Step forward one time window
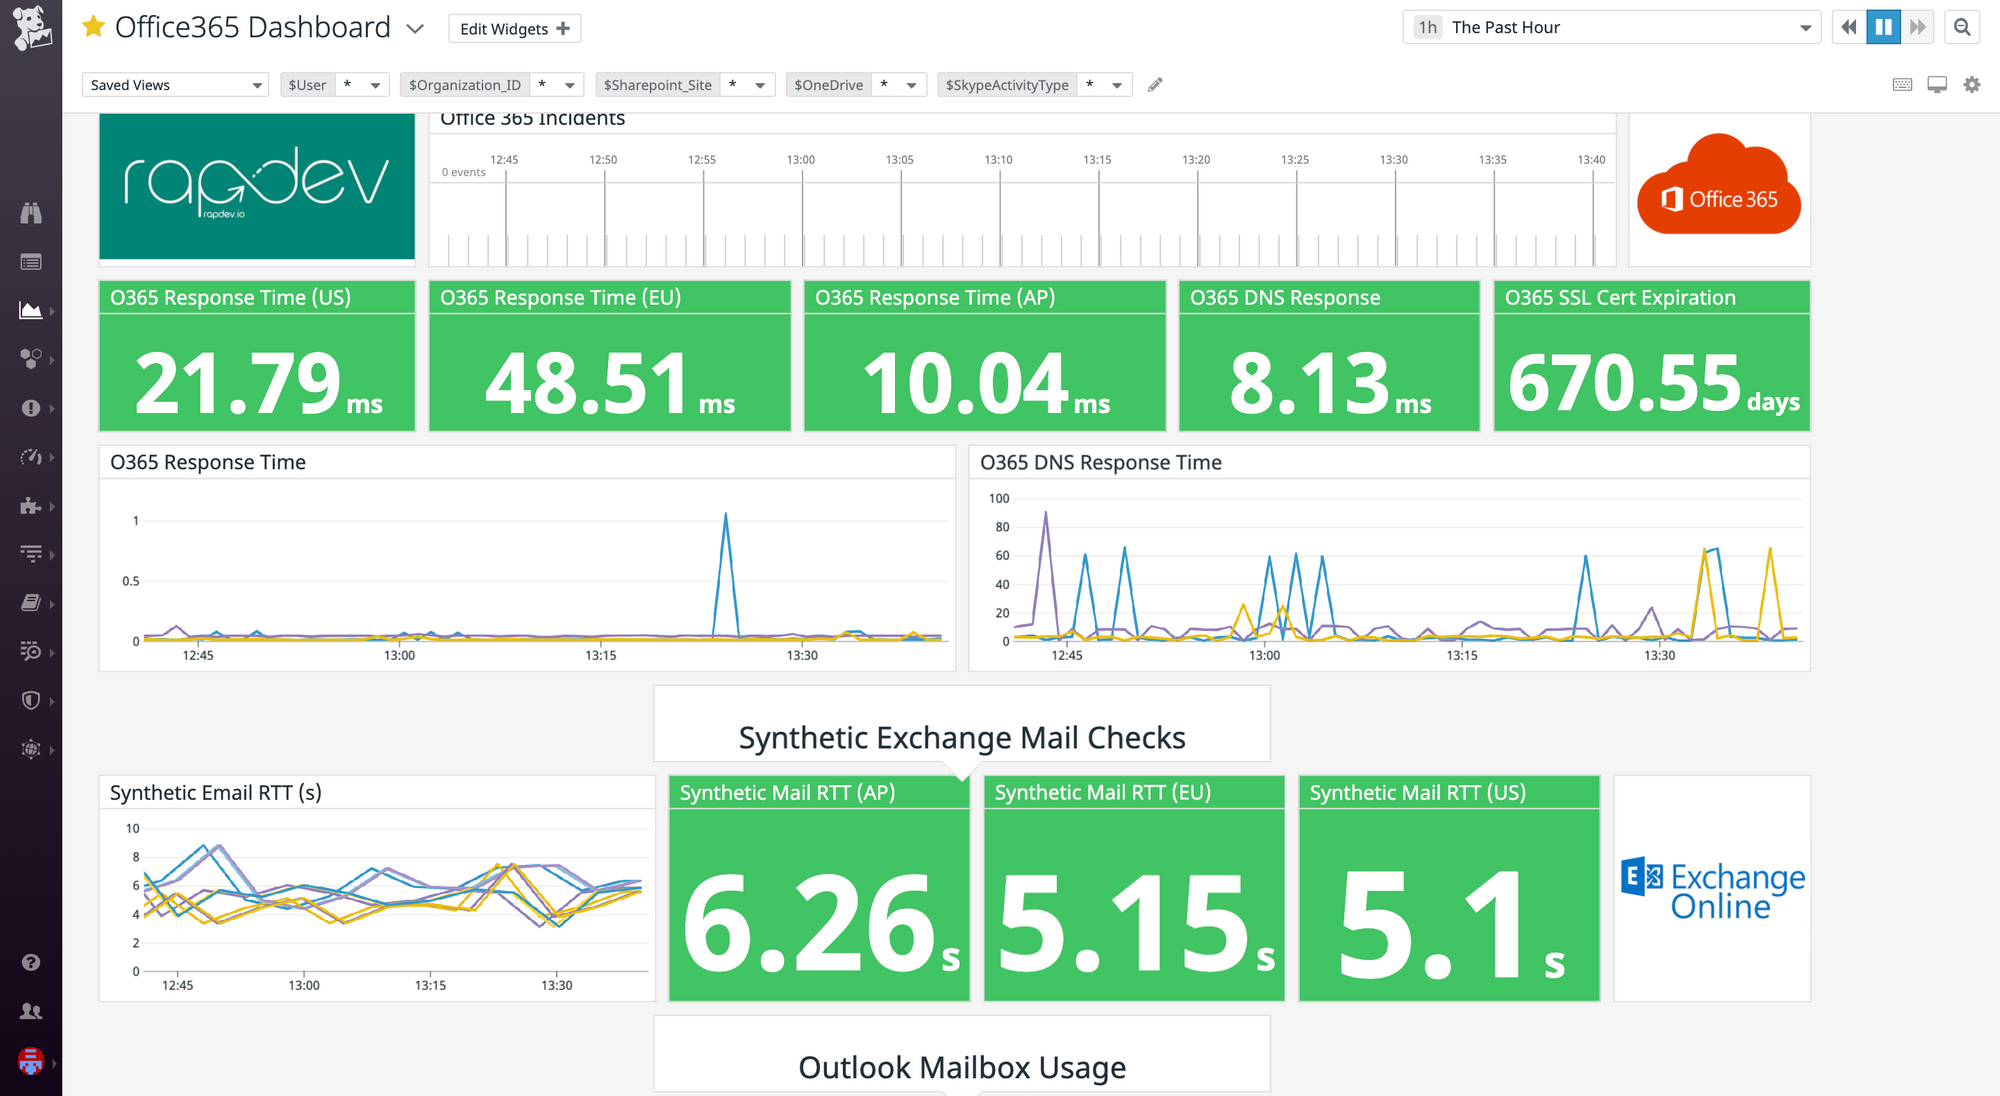 click(x=1917, y=28)
